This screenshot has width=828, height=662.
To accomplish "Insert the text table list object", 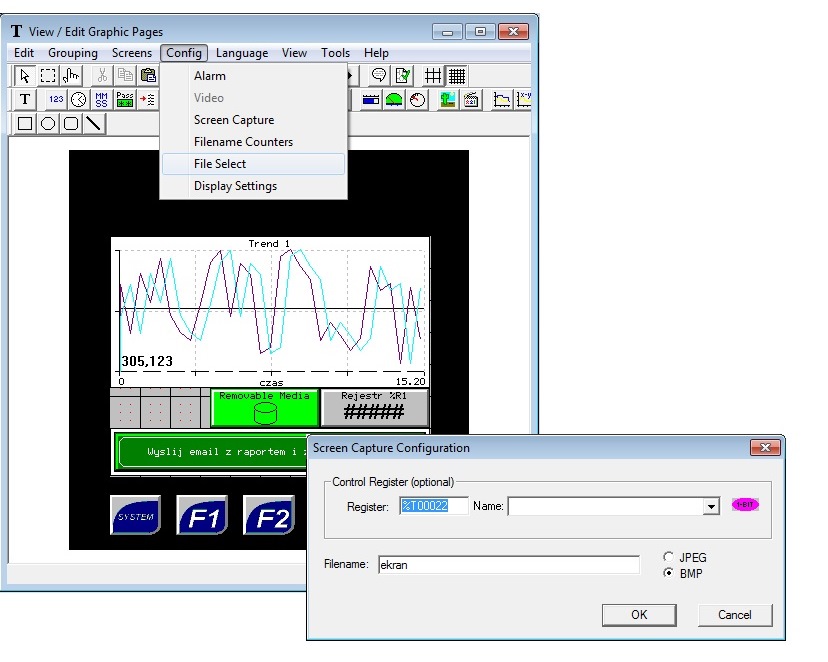I will click(148, 100).
